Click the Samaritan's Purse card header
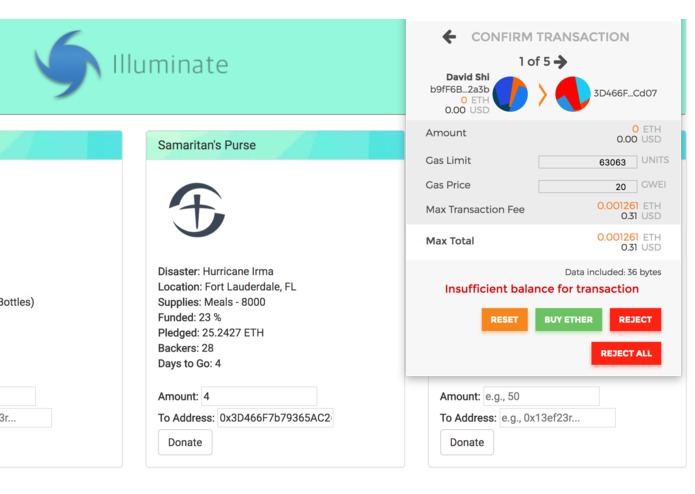The width and height of the screenshot is (695, 494). tap(275, 145)
